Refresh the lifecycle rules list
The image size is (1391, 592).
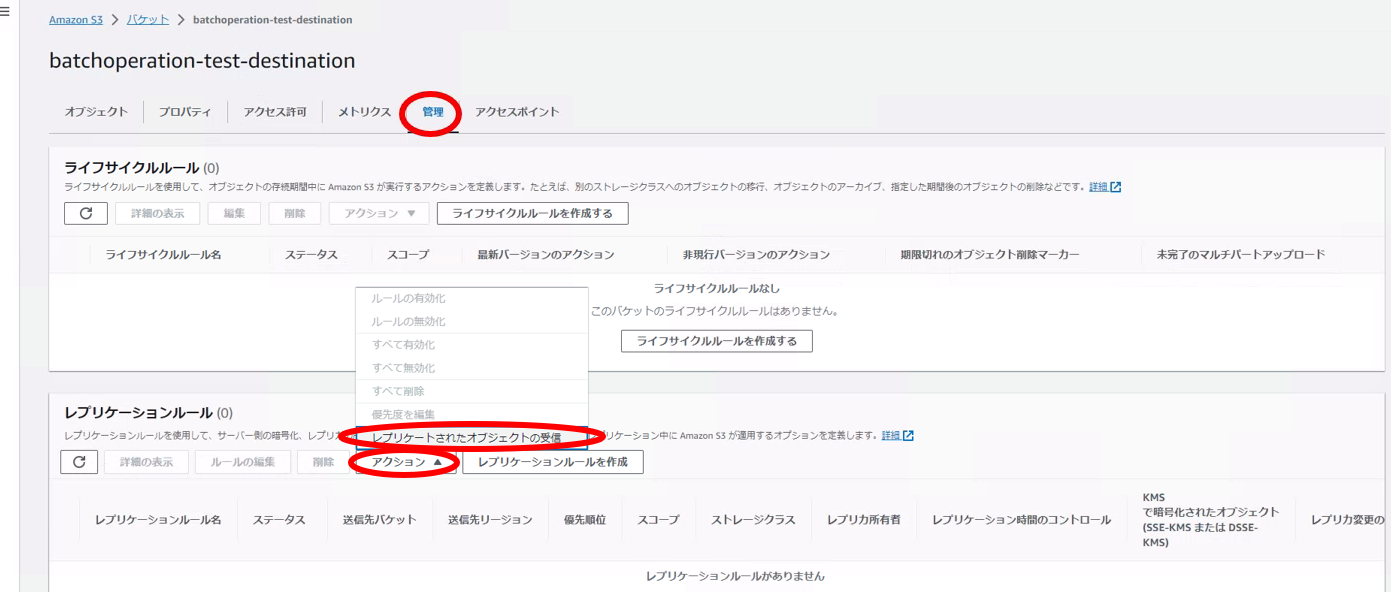(86, 213)
